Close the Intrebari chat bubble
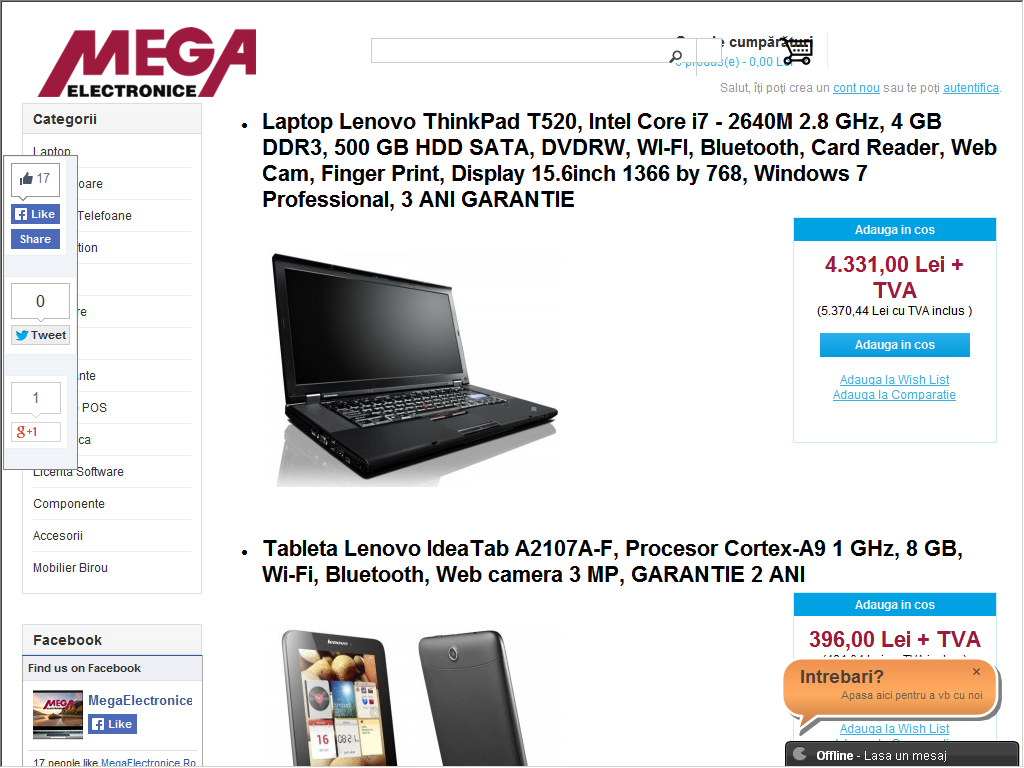Image resolution: width=1024 pixels, height=768 pixels. click(x=976, y=672)
